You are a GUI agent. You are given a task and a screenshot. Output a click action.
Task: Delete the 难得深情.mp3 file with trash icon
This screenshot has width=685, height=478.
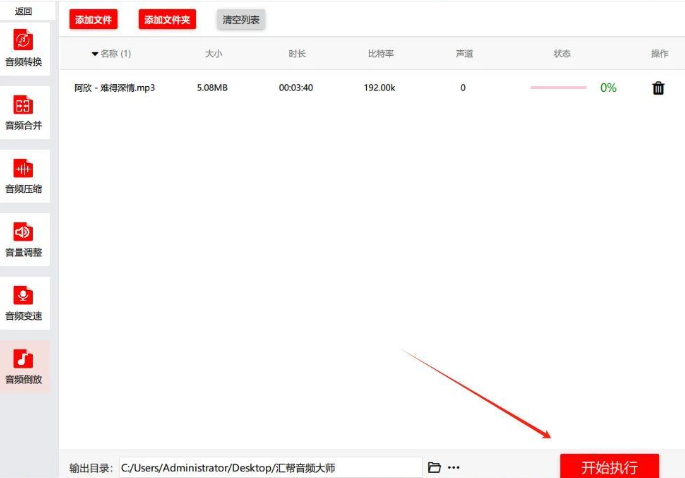click(658, 88)
